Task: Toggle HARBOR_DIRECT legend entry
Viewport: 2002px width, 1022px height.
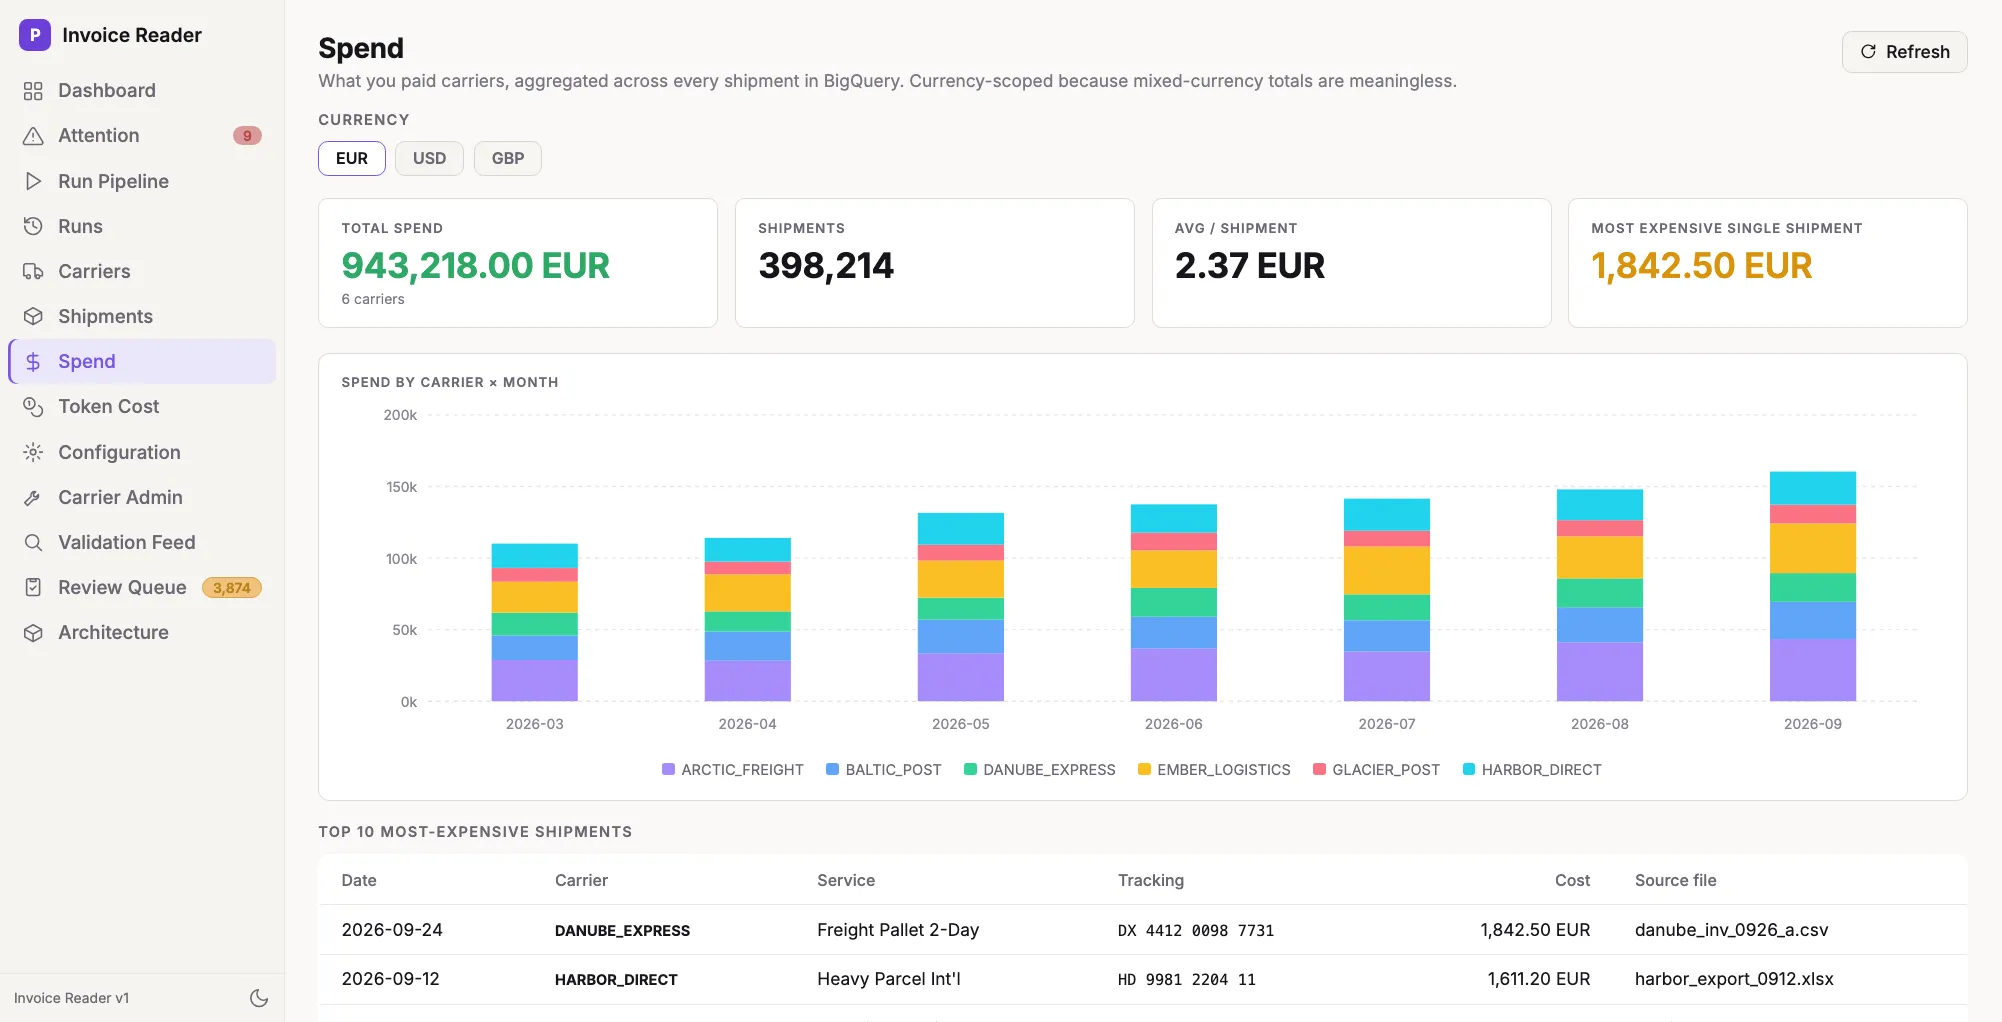Action: coord(1532,770)
